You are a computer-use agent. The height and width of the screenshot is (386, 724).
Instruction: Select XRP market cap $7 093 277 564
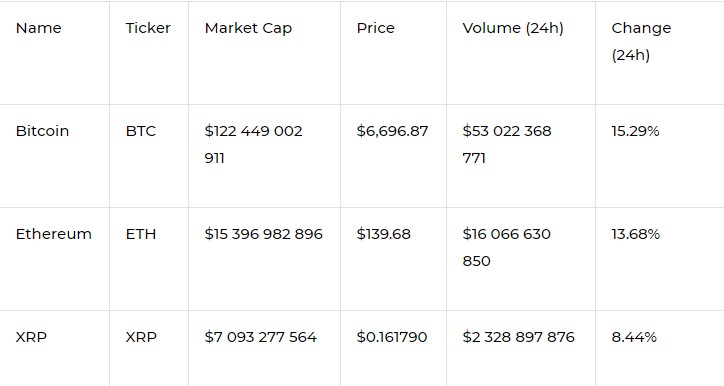[x=260, y=337]
